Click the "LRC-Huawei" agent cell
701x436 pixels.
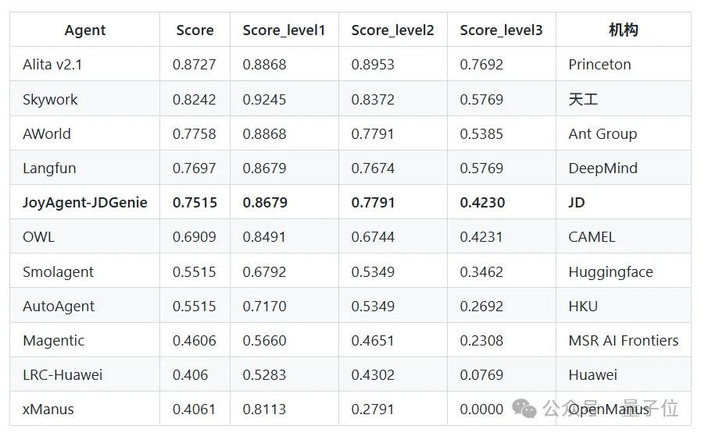pos(63,375)
